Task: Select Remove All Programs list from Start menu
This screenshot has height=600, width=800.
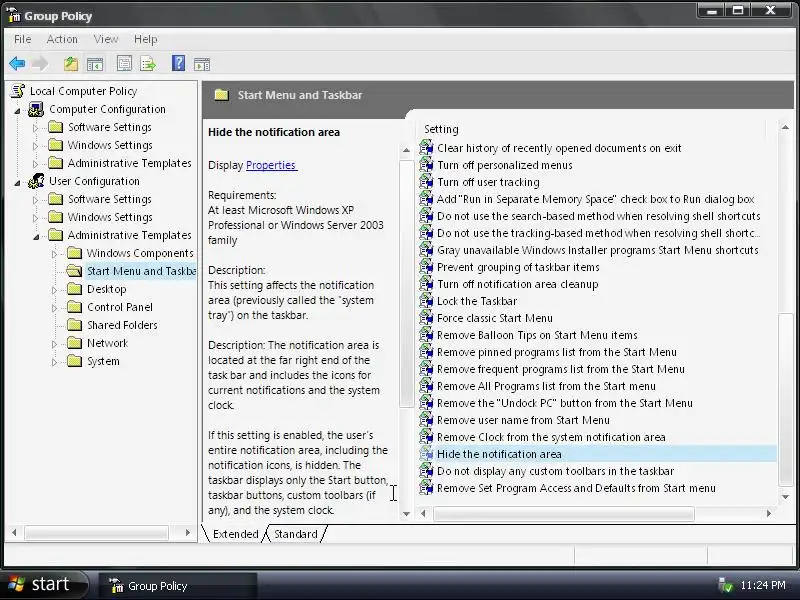Action: coord(546,386)
